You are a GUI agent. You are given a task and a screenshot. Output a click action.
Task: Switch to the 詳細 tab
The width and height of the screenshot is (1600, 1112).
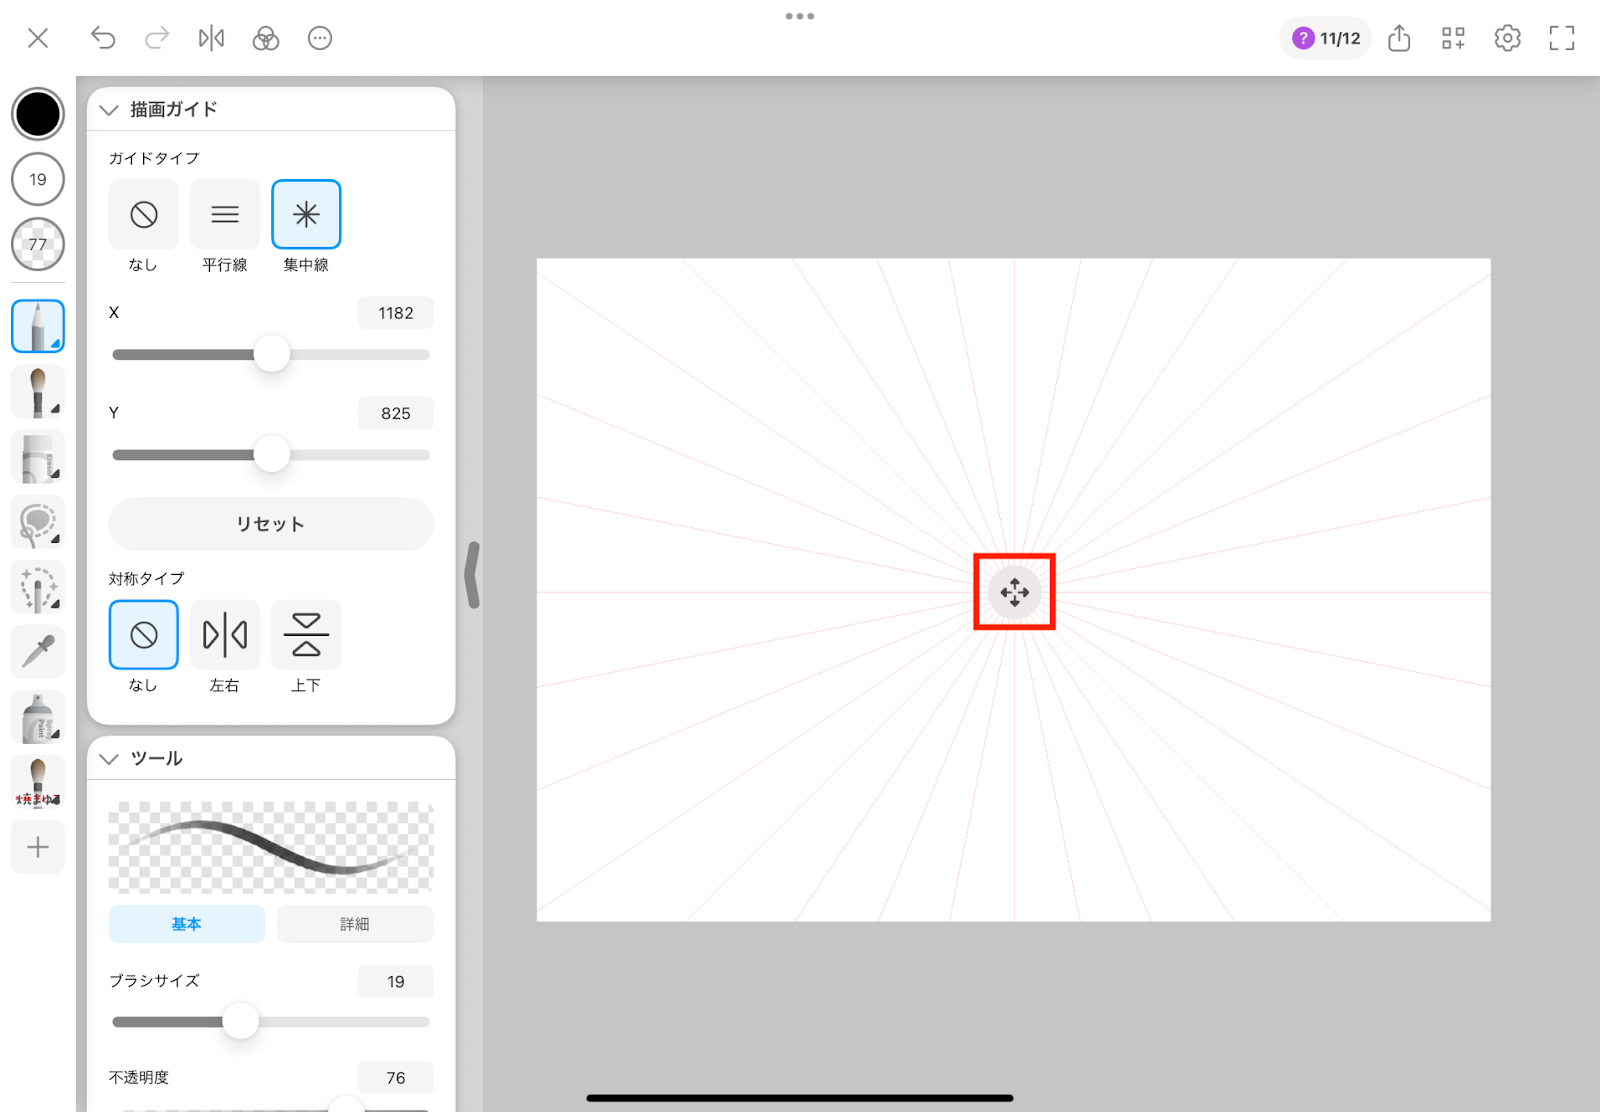coord(355,924)
